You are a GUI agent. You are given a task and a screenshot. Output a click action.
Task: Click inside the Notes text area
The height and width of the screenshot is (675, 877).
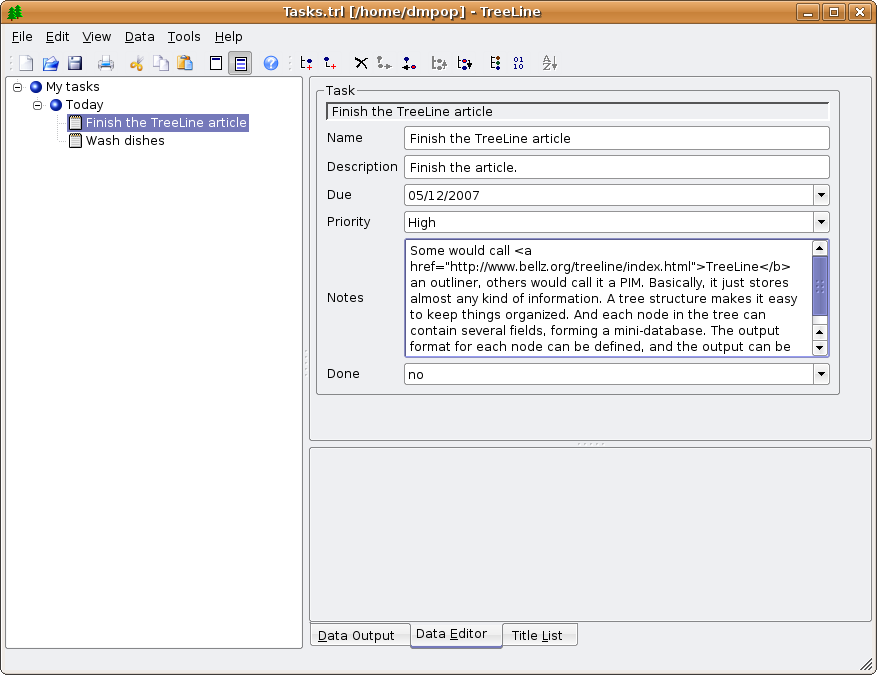tap(609, 298)
